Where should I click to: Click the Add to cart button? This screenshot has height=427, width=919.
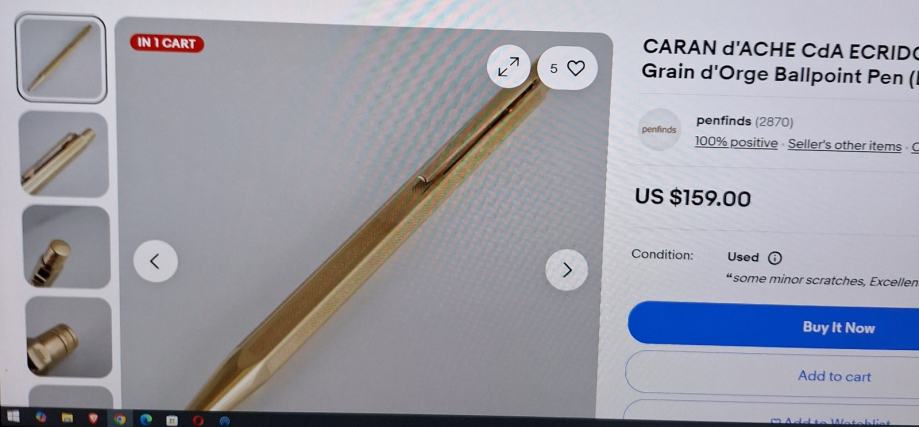tap(772, 374)
